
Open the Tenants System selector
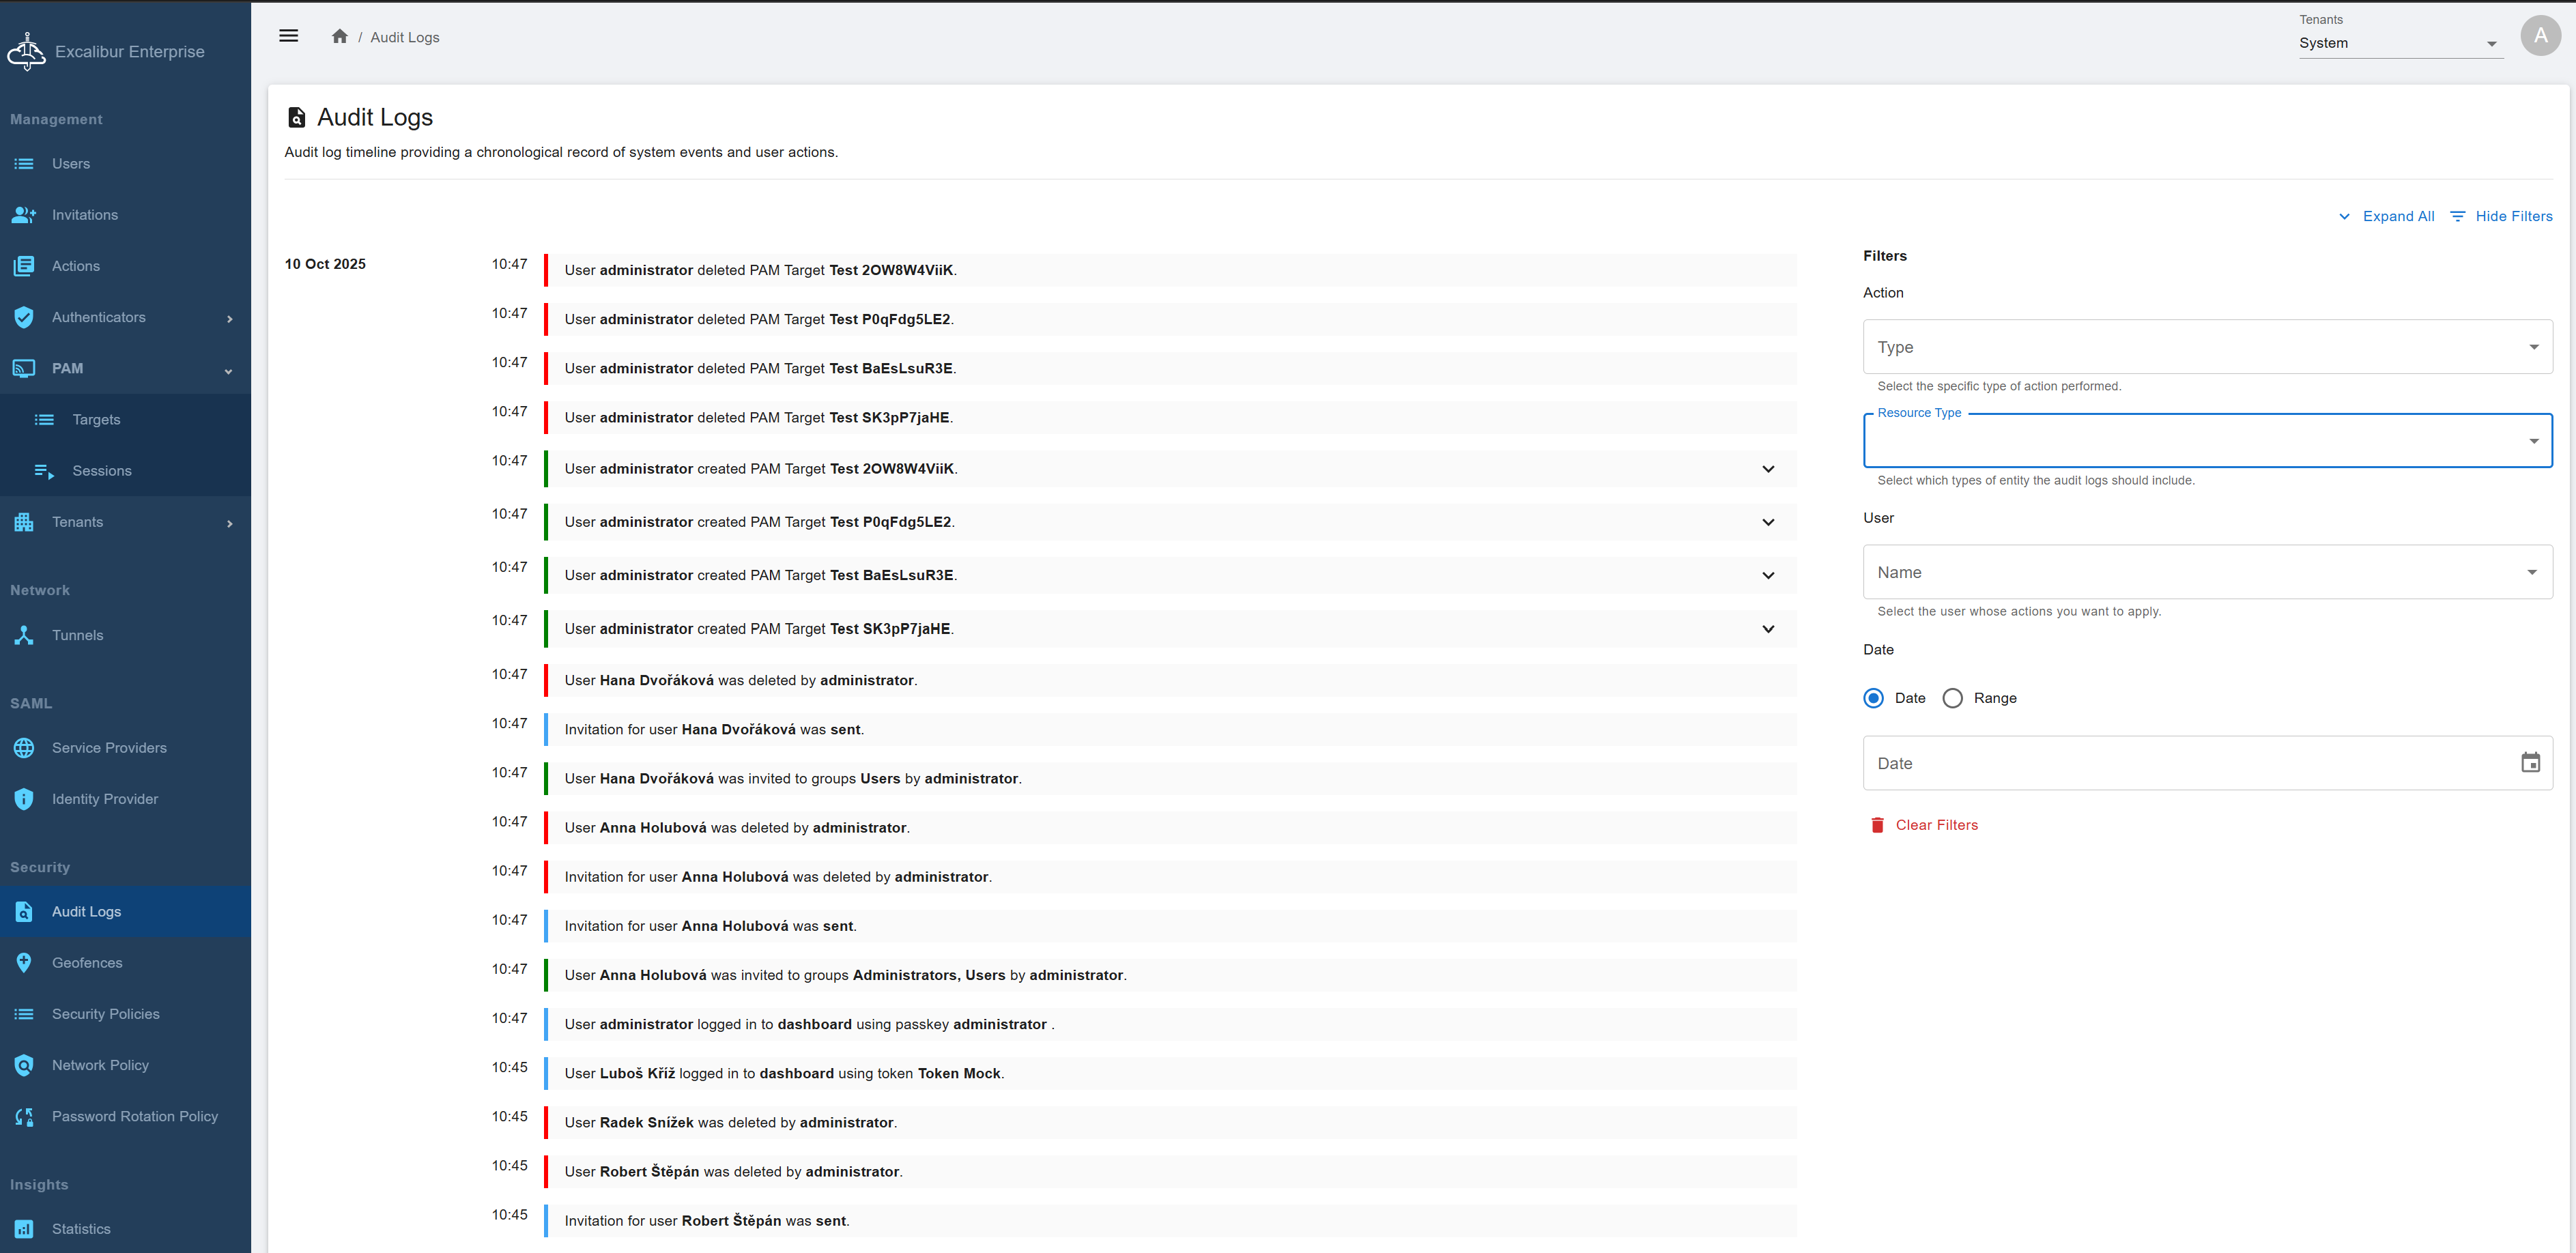(2398, 43)
